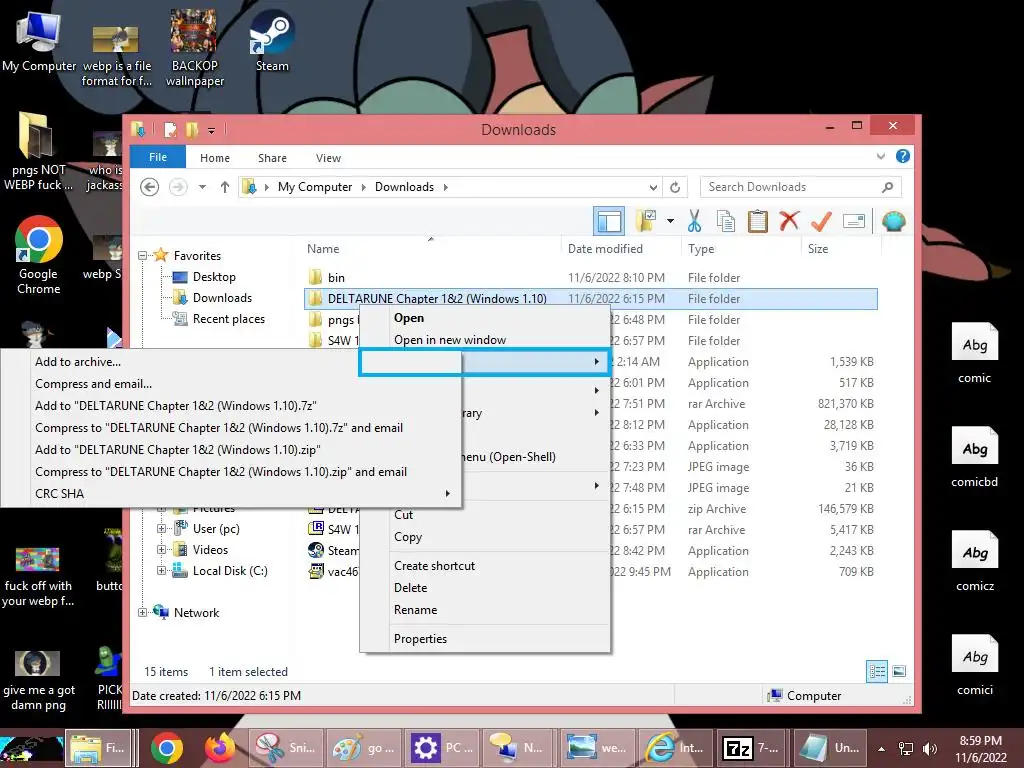Screen dimensions: 1024x768
Task: Click the red X Delete toolbar icon
Action: click(790, 221)
